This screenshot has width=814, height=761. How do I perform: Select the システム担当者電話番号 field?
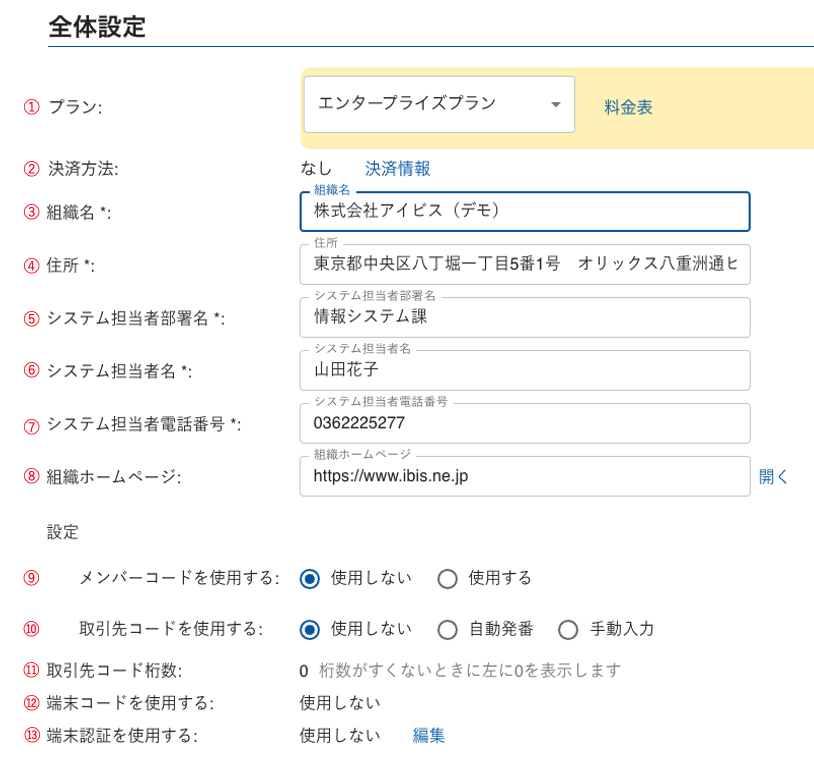click(524, 423)
